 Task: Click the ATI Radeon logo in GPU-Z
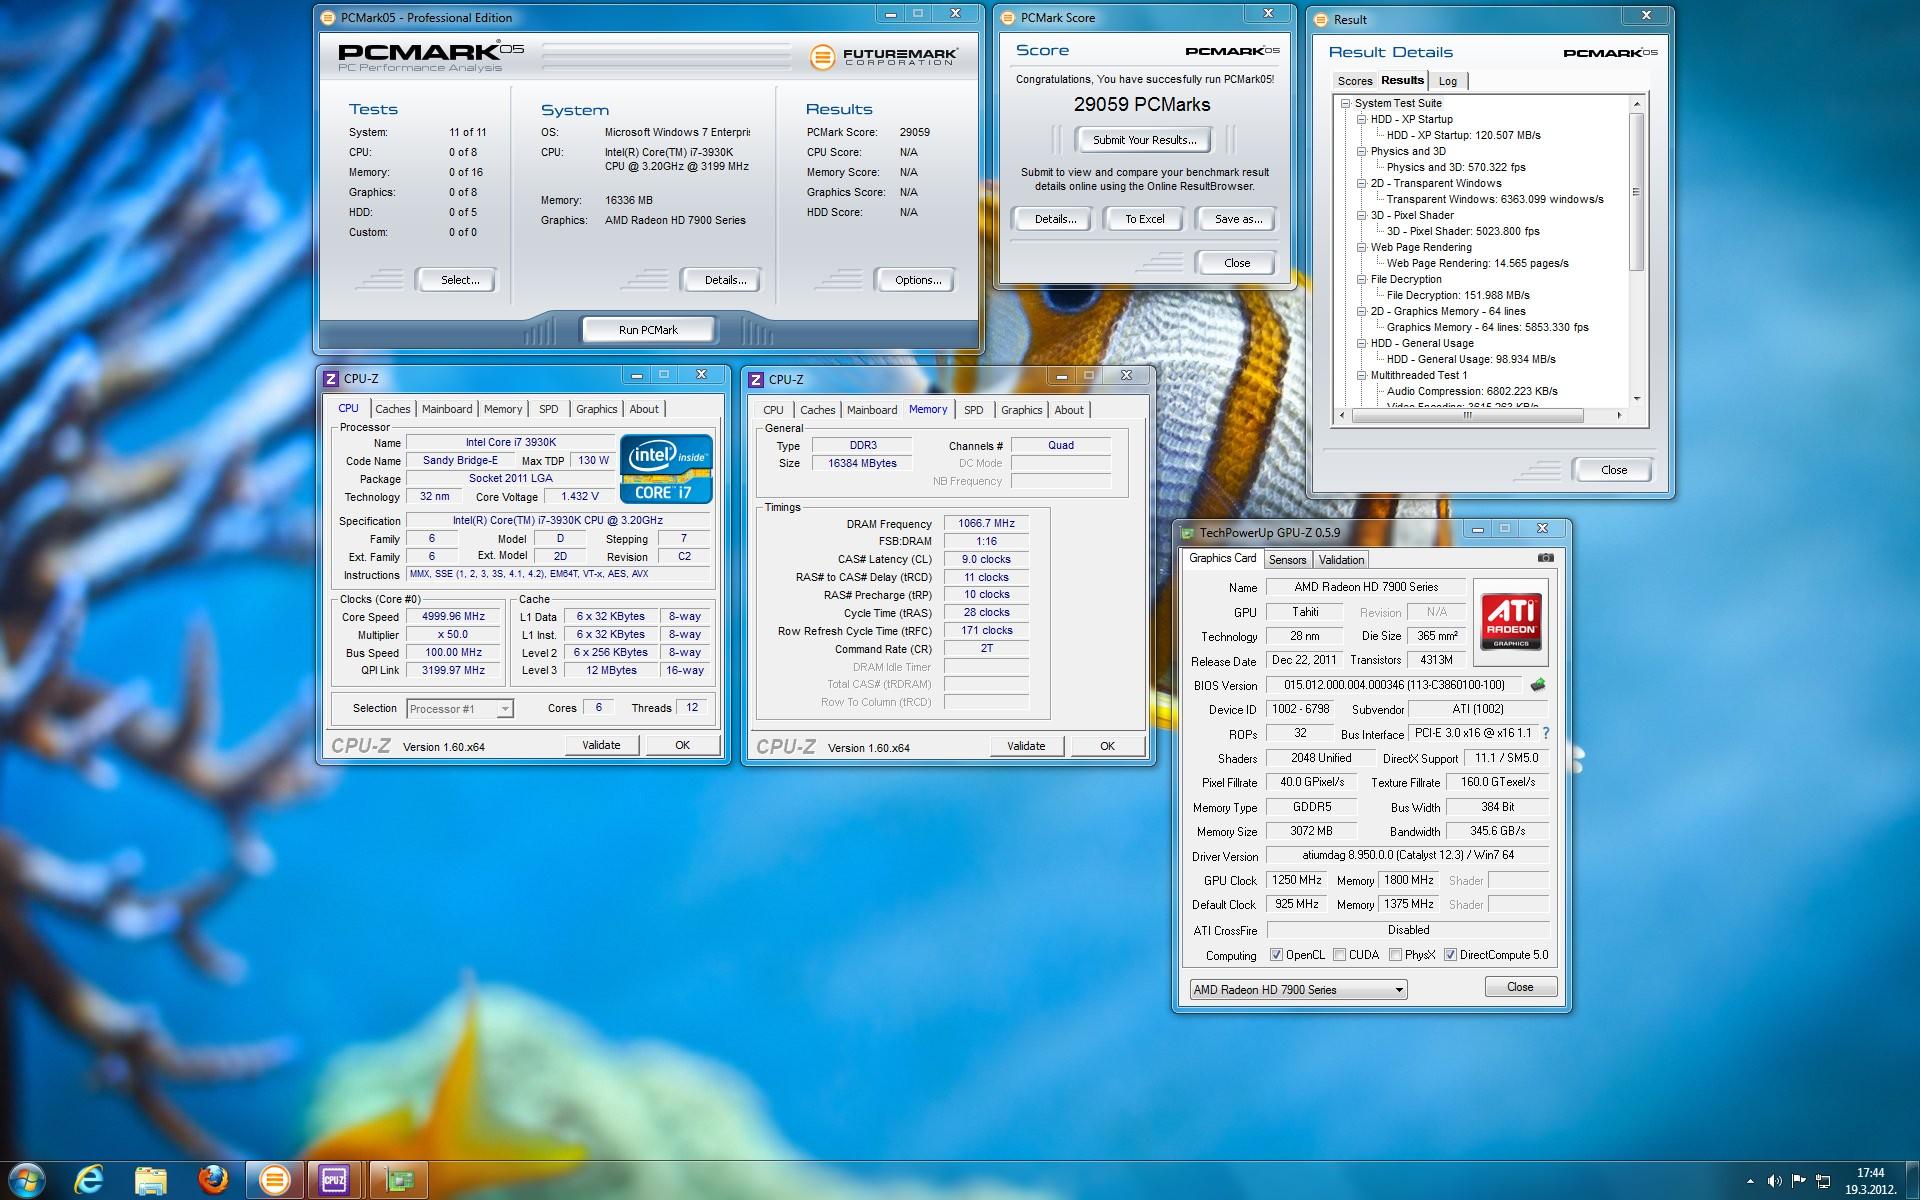(1510, 622)
